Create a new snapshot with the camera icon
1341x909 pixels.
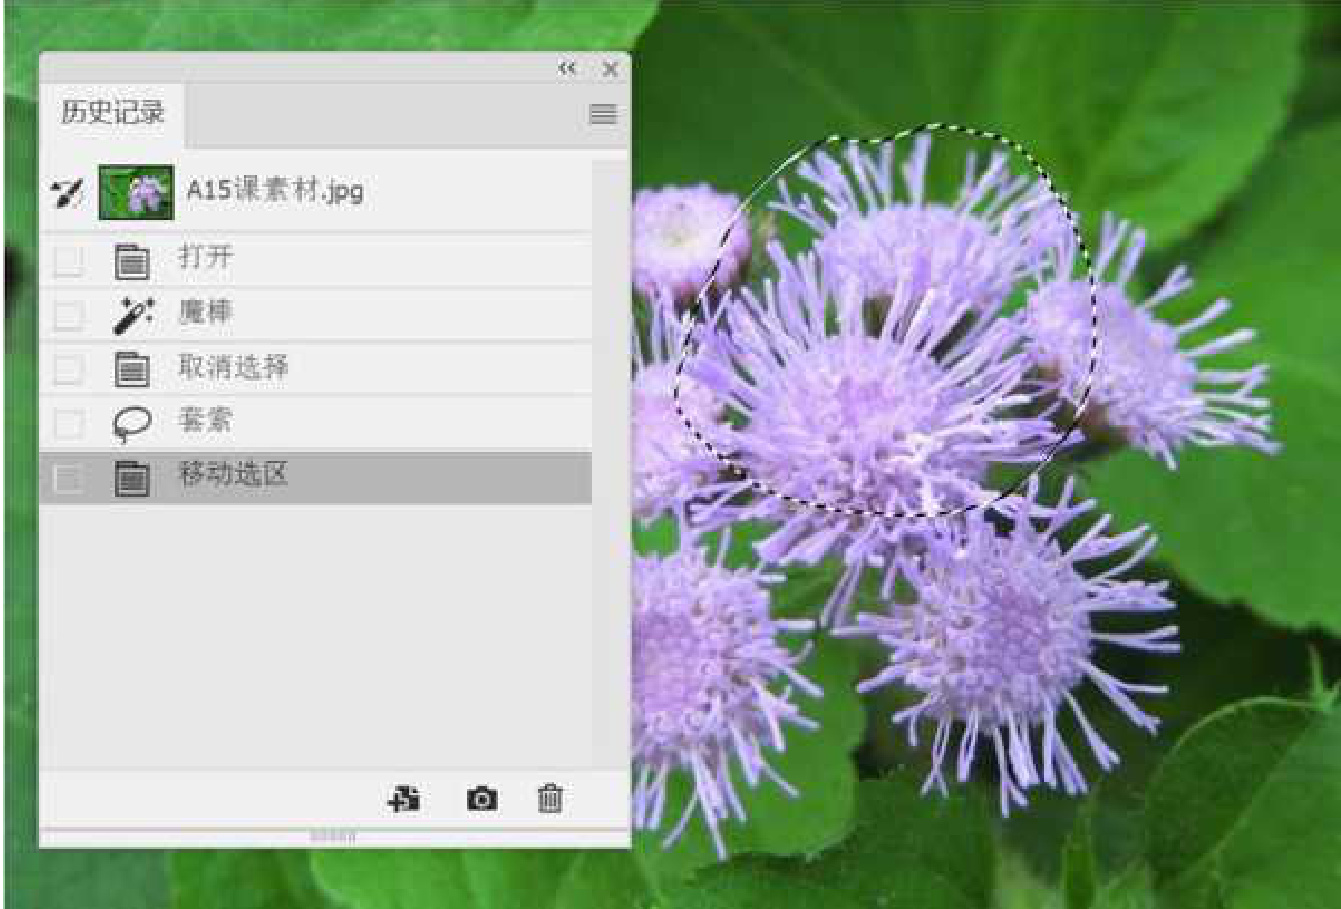482,799
